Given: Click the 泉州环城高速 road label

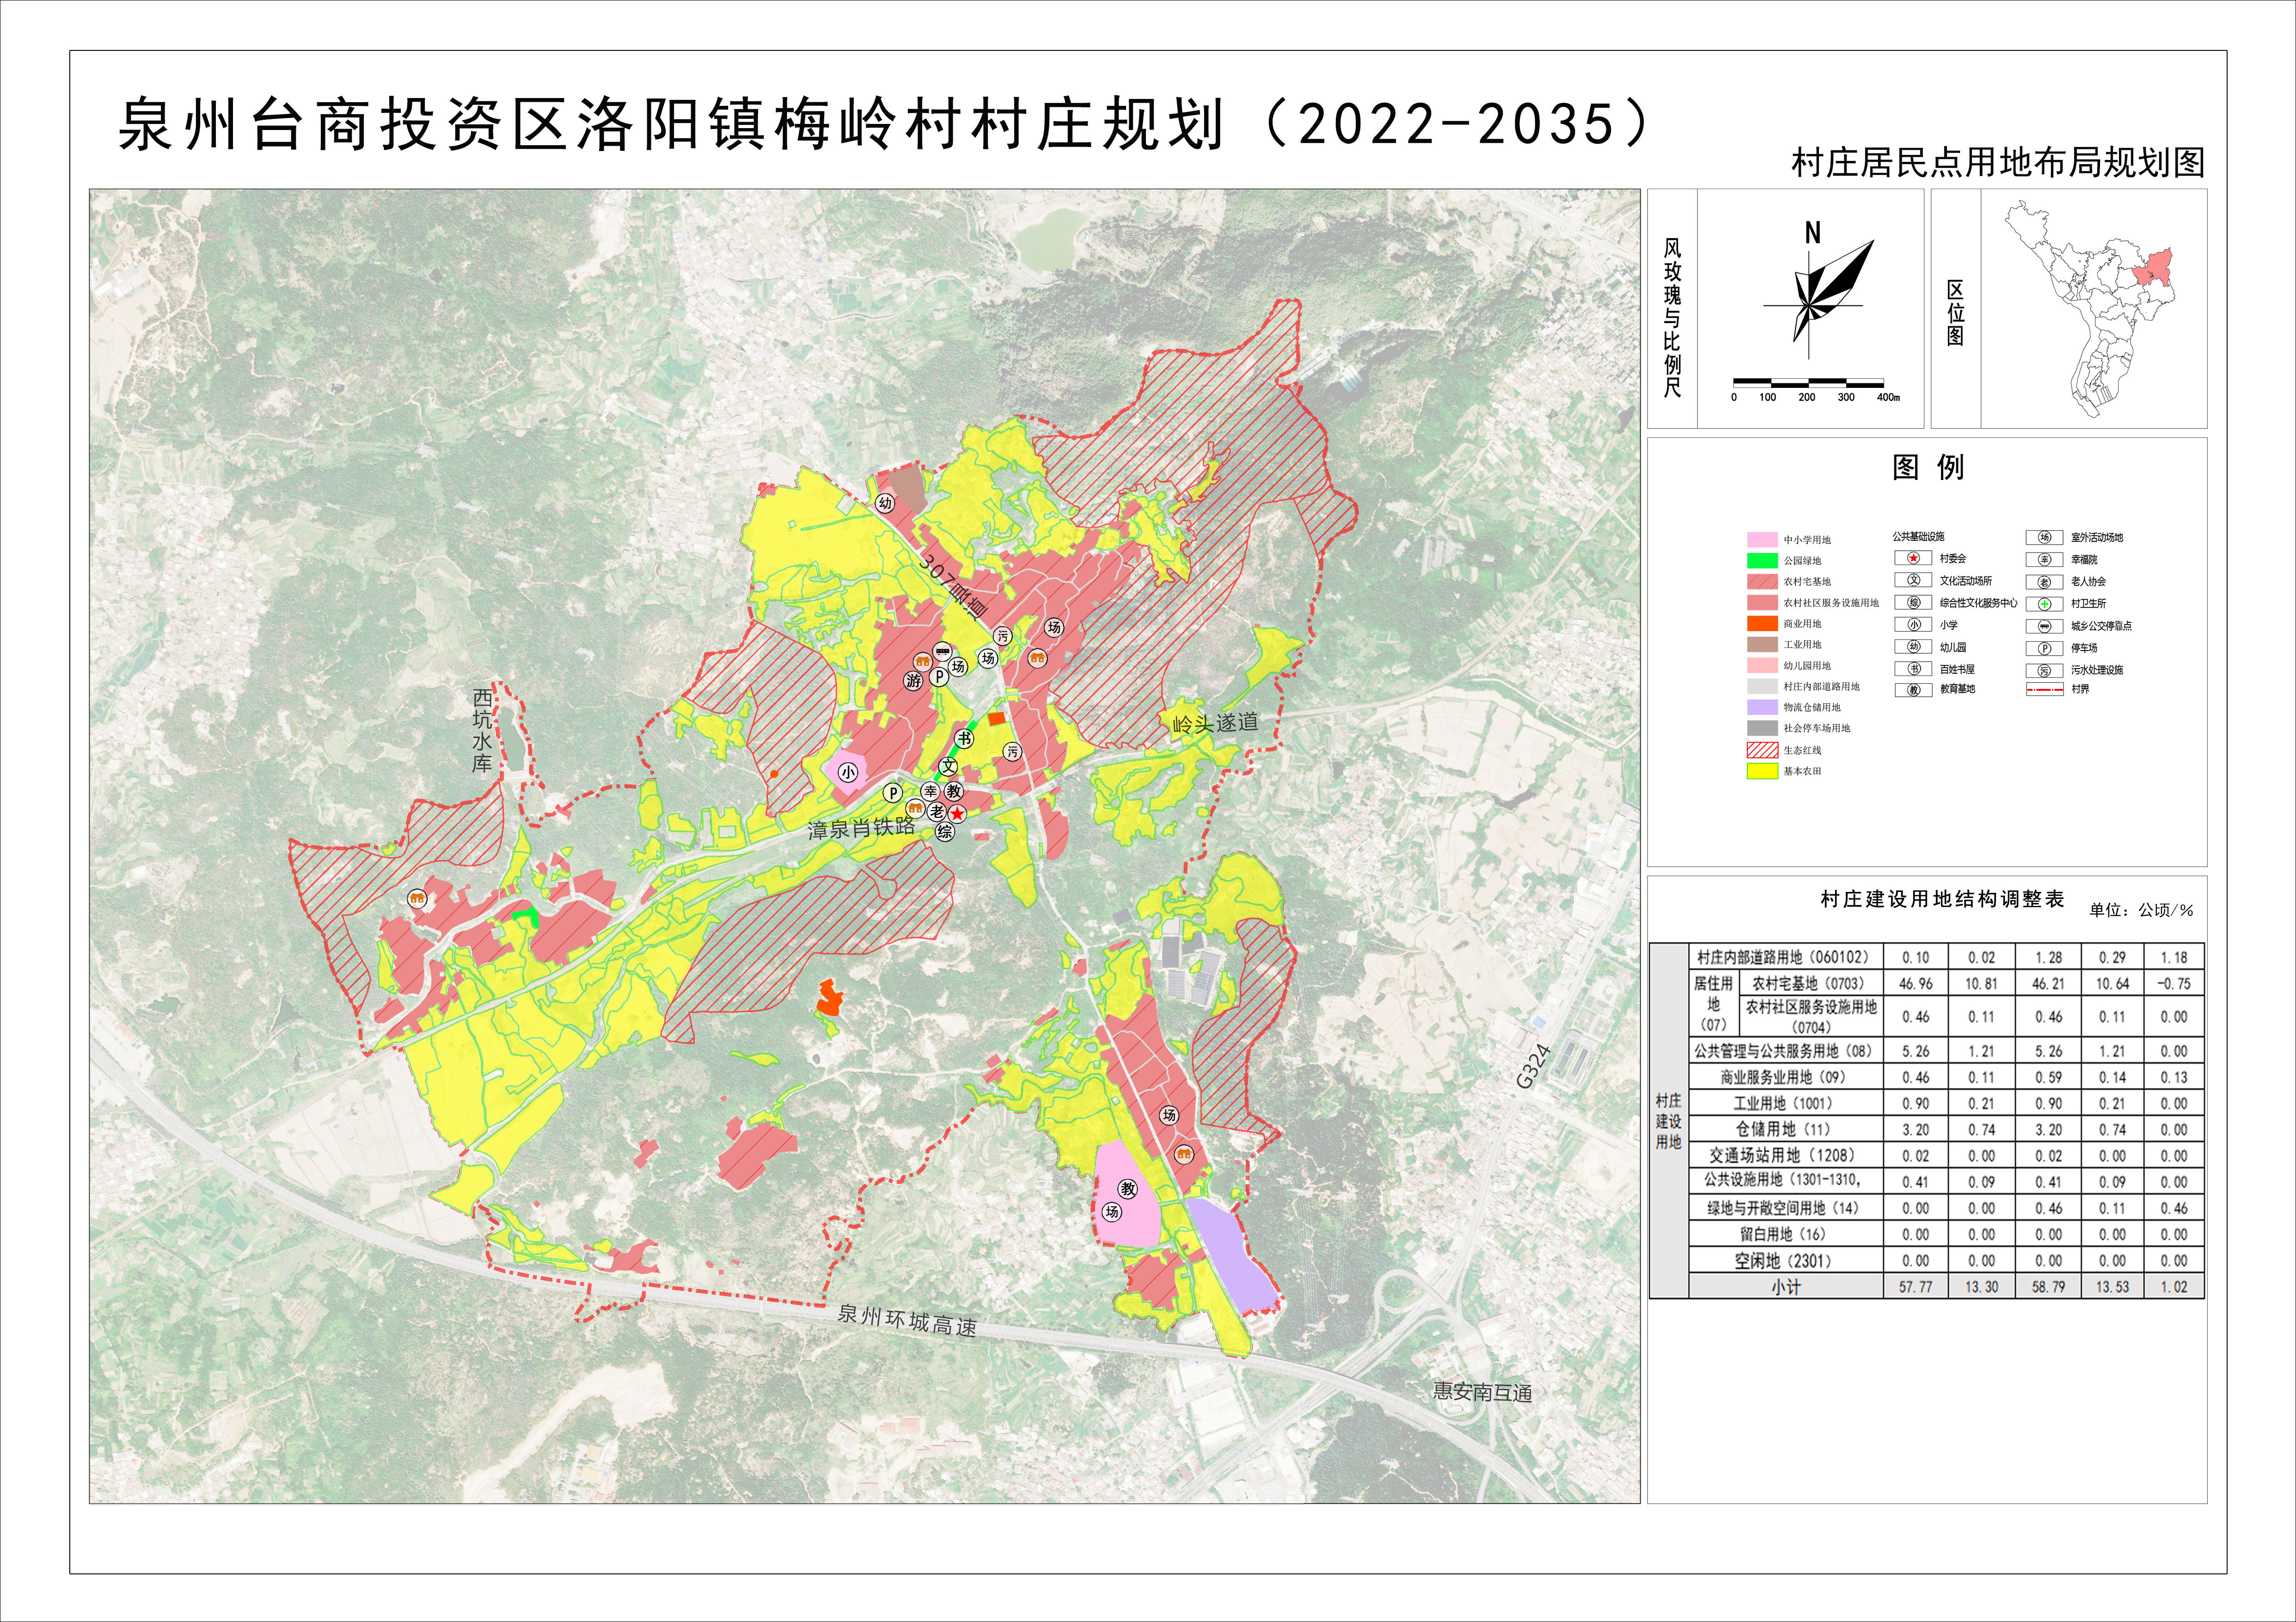Looking at the screenshot, I should pyautogui.click(x=906, y=1320).
